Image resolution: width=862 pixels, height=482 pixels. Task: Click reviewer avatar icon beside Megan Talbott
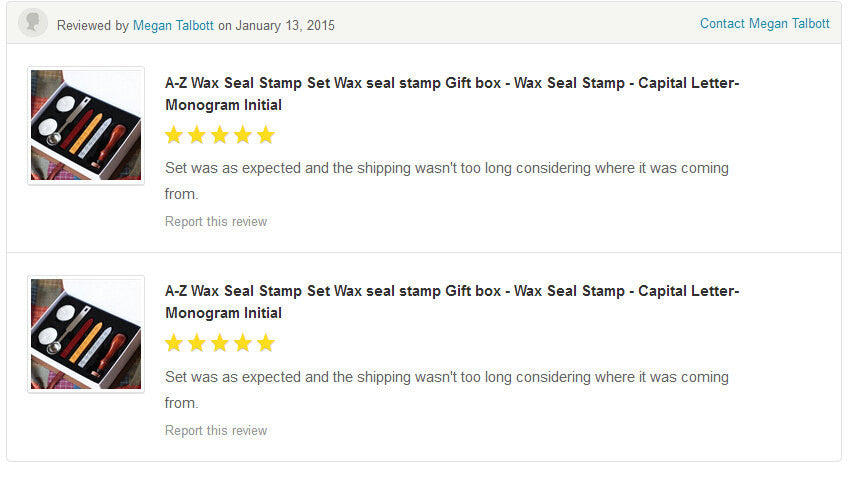[32, 23]
